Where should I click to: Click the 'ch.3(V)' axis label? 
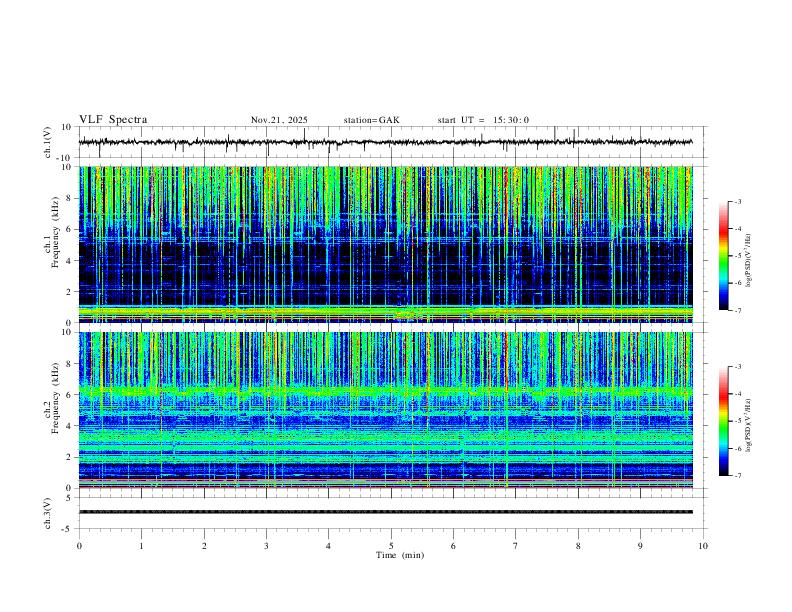pos(48,513)
